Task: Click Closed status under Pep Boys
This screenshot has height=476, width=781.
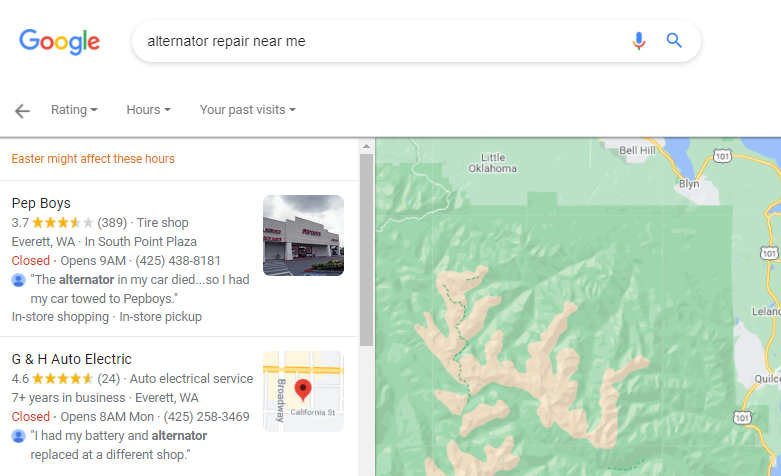Action: coord(30,260)
